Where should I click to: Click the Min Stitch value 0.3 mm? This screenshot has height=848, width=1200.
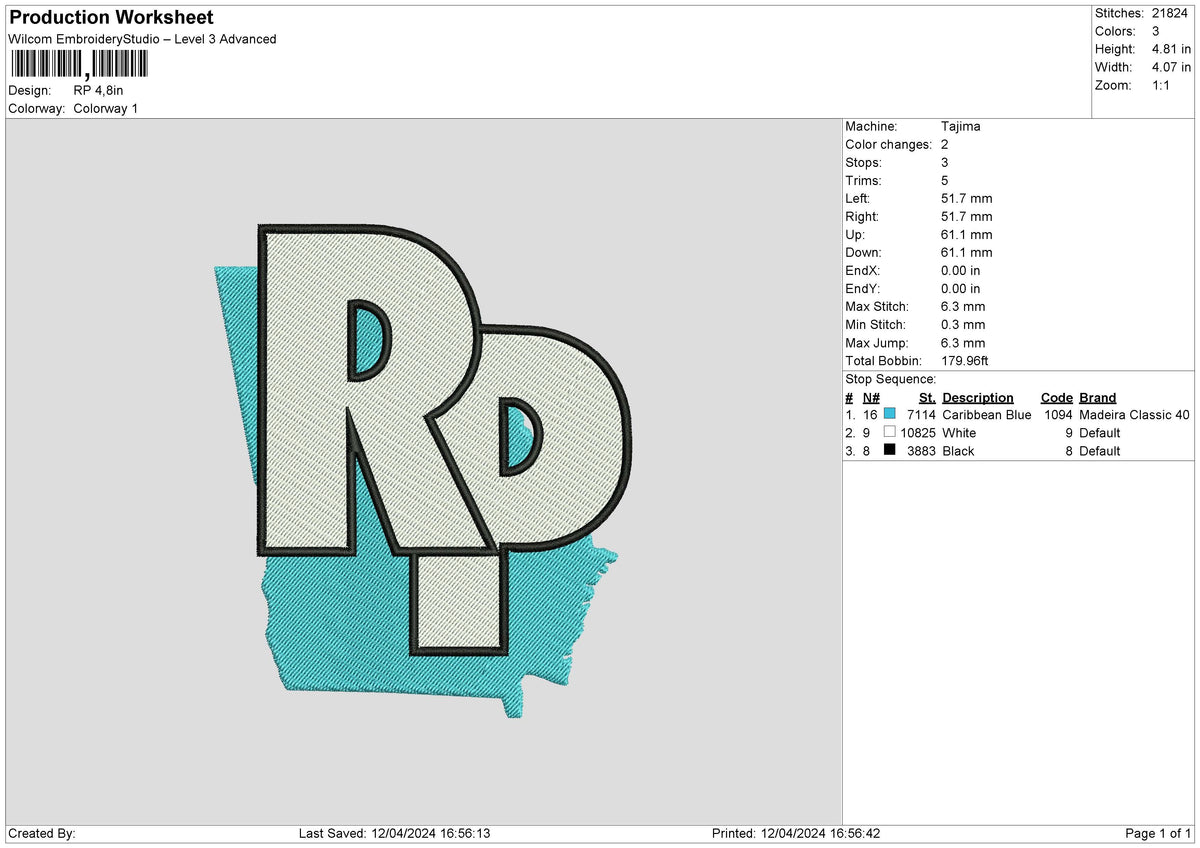pyautogui.click(x=963, y=325)
